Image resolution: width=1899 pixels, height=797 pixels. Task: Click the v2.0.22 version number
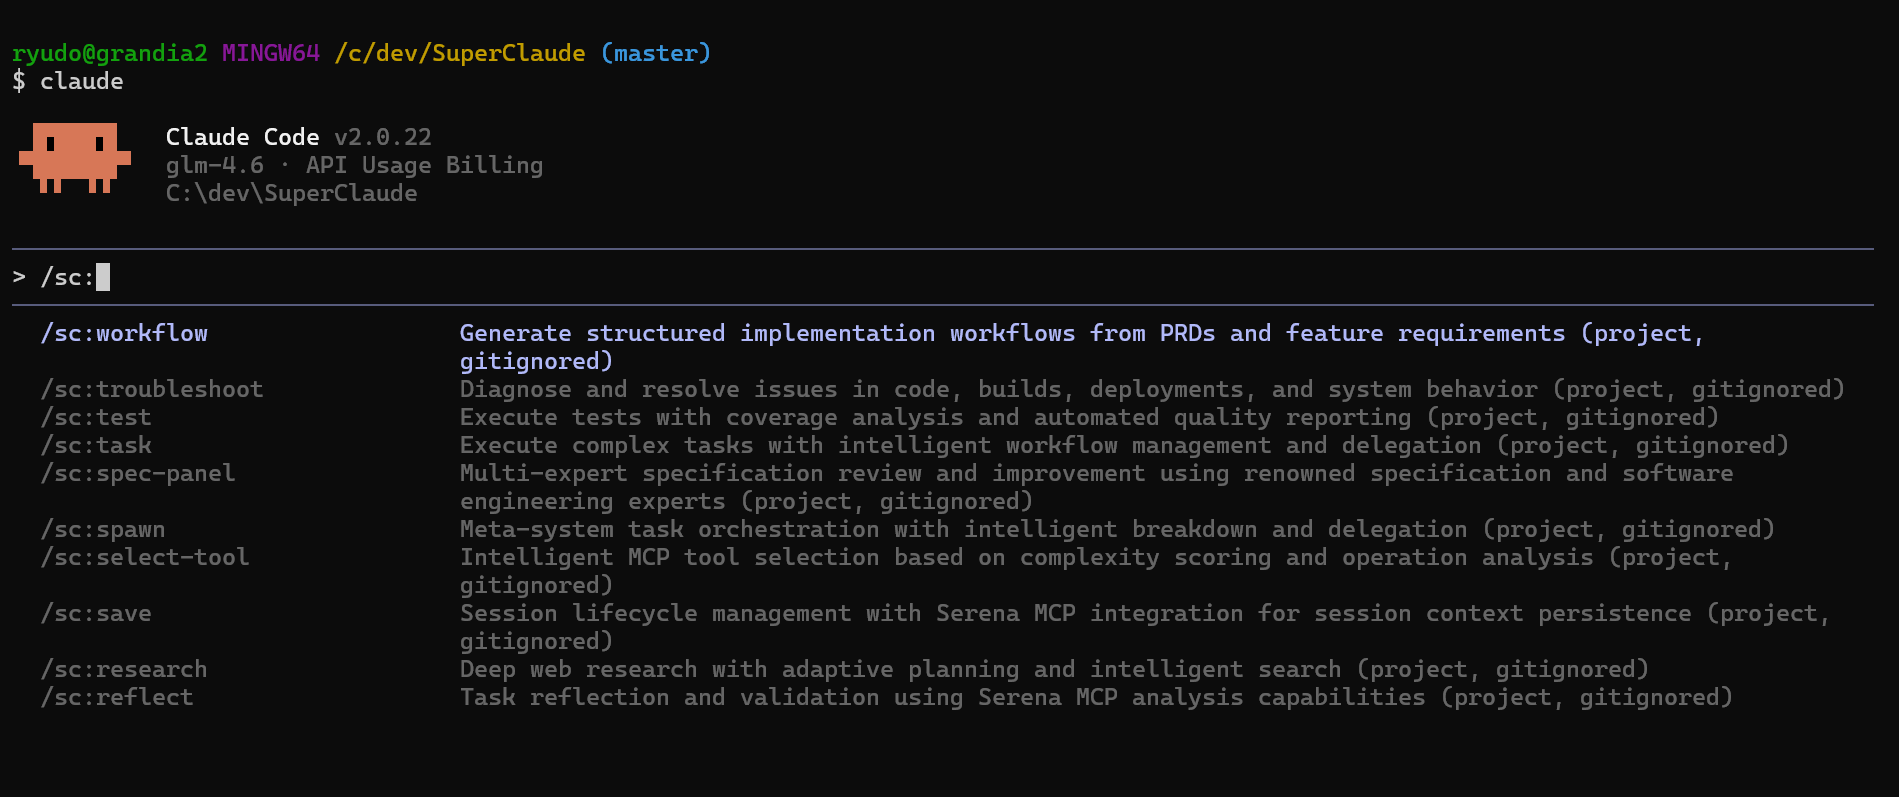click(383, 137)
